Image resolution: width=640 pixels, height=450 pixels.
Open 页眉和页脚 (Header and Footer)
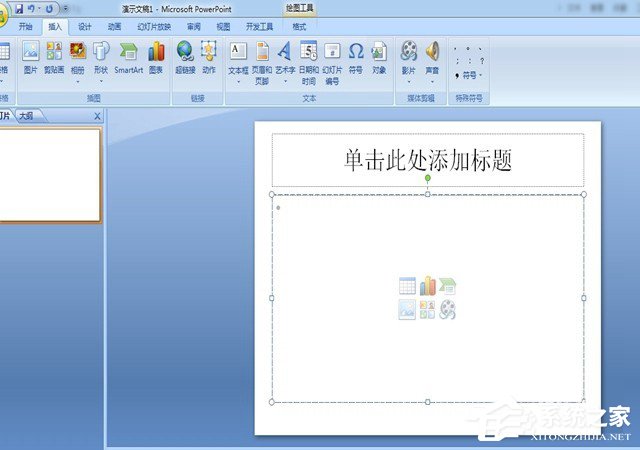coord(262,58)
